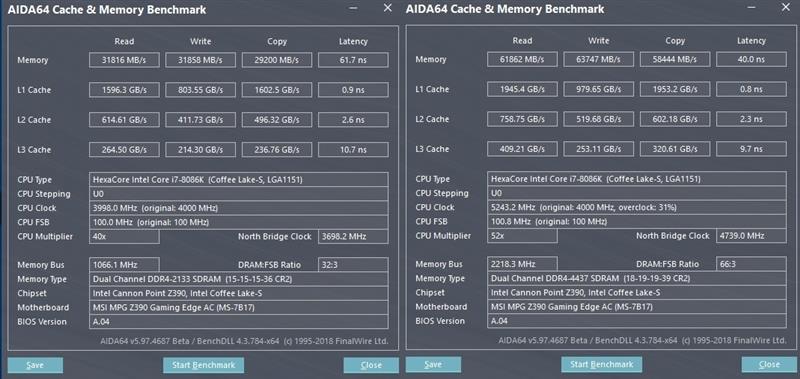The width and height of the screenshot is (800, 379).
Task: Click Memory Bus field showing 1066.1 MHz
Action: [x=124, y=265]
